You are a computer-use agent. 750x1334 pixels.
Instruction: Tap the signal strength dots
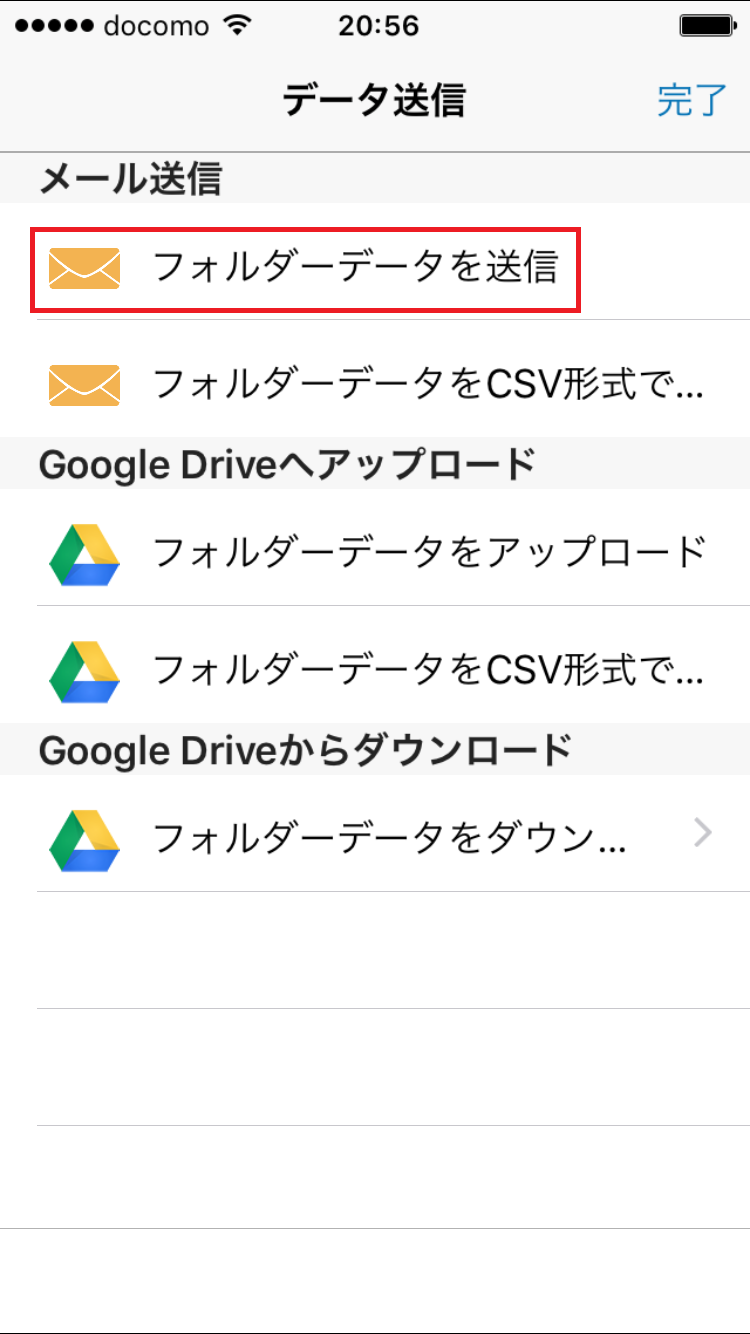54,25
